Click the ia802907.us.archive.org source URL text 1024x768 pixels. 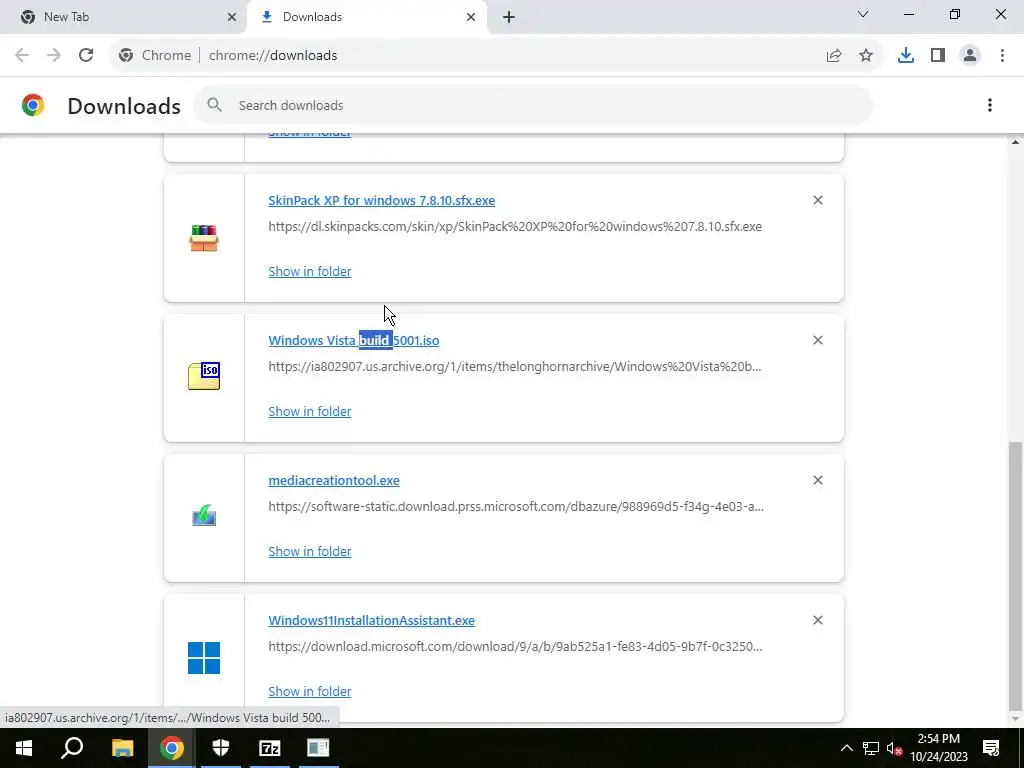click(515, 366)
